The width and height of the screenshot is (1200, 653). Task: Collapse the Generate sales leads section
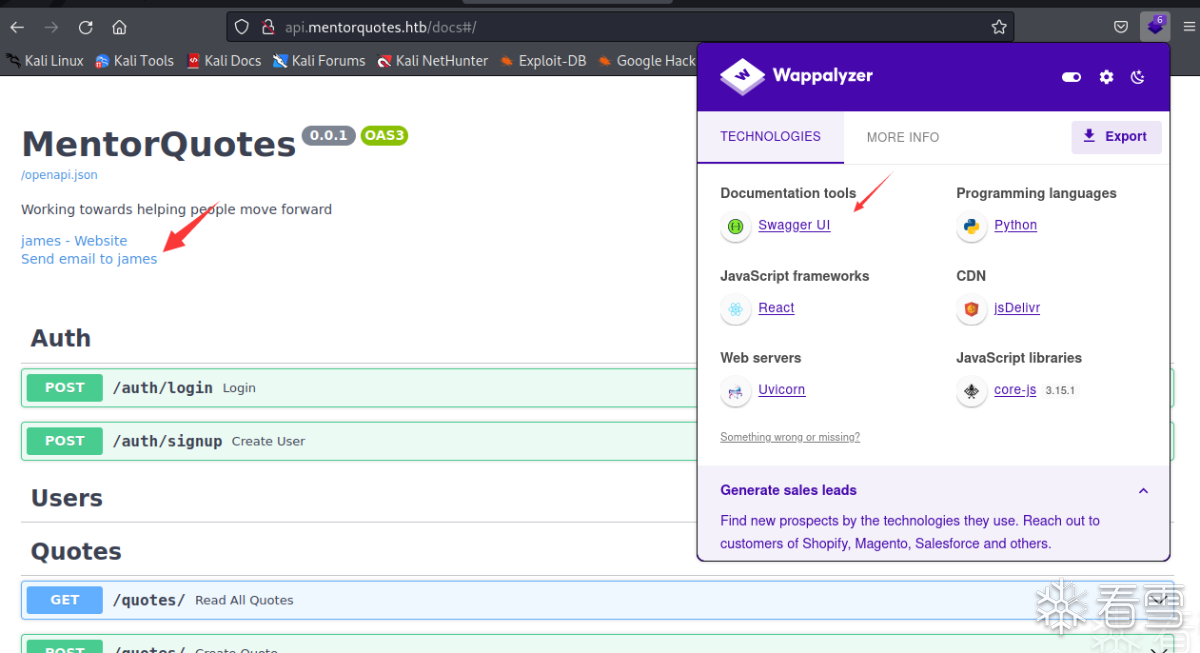[x=1143, y=491]
